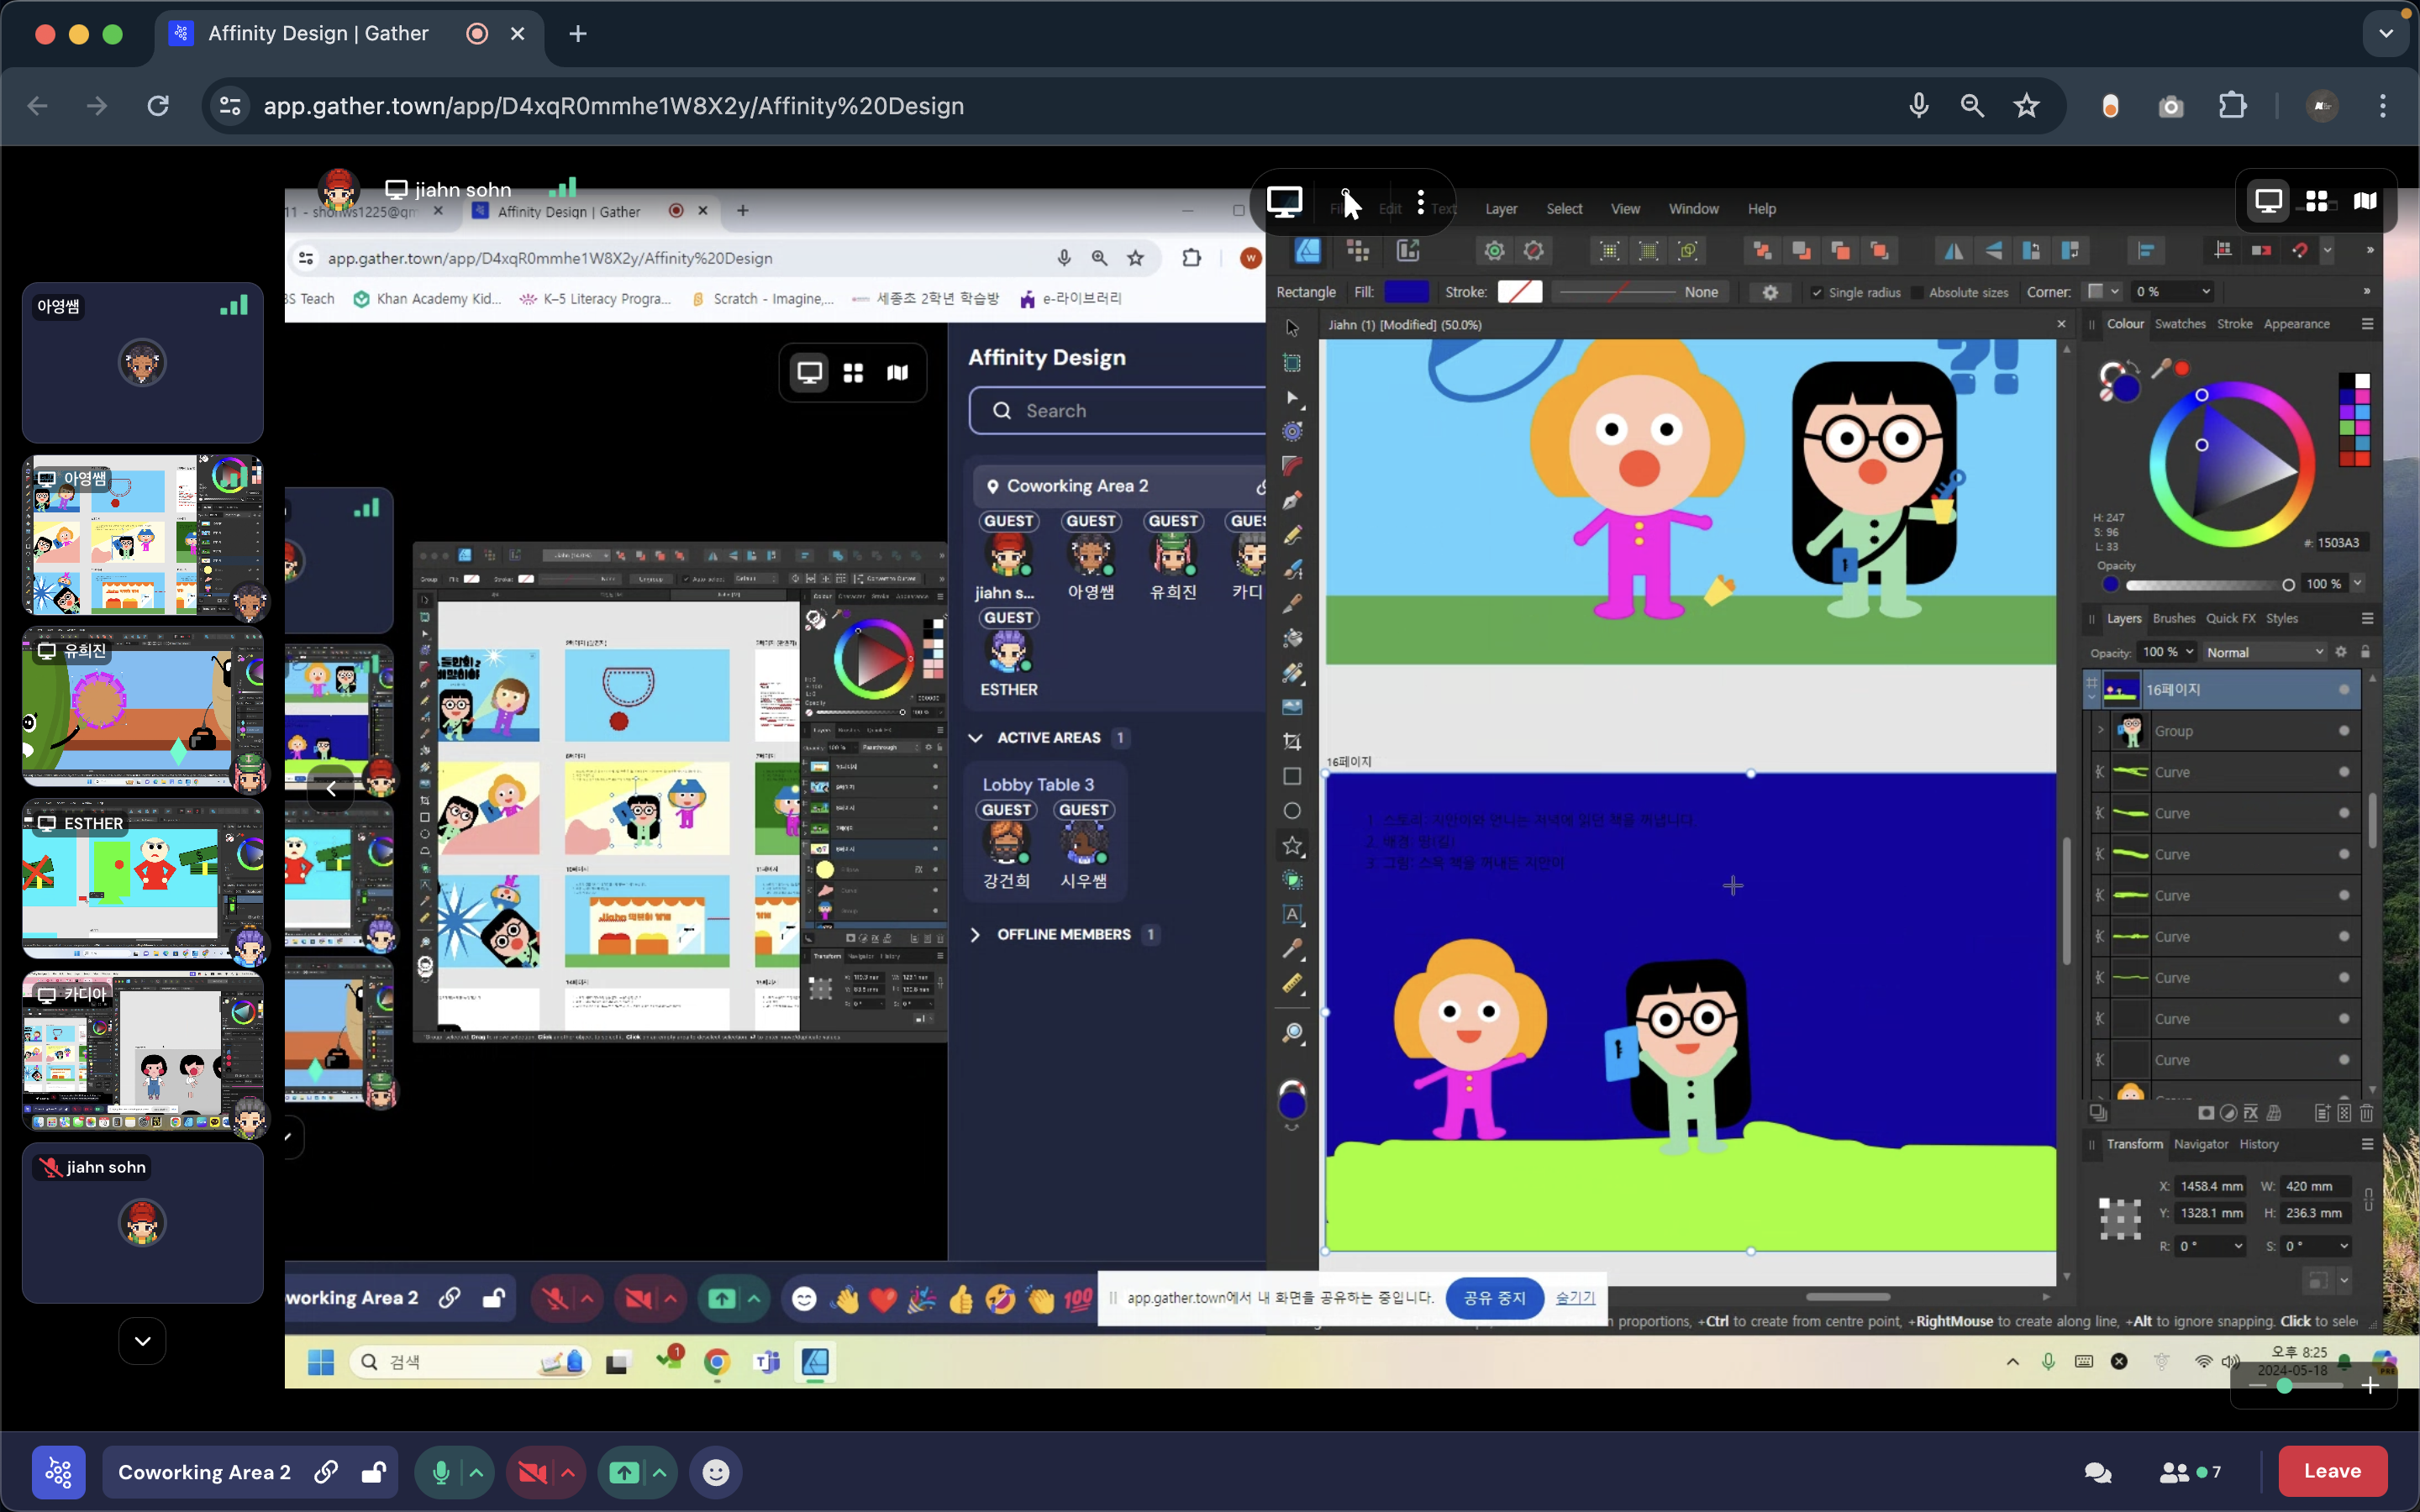Hide the 16페이지 artboard layer

click(2344, 690)
